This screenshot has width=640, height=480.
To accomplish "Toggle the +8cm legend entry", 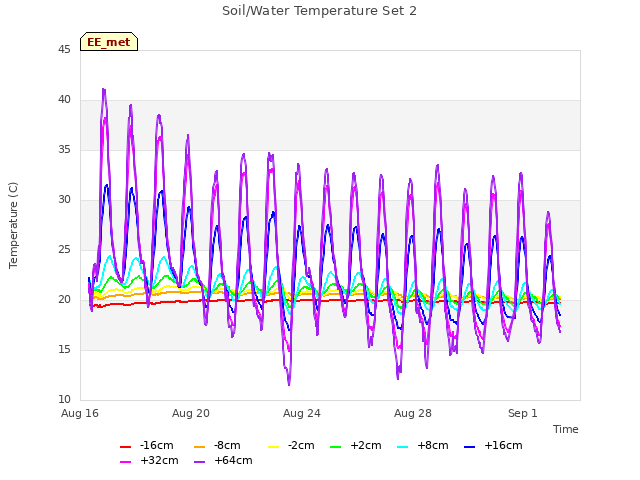I will 422,445.
